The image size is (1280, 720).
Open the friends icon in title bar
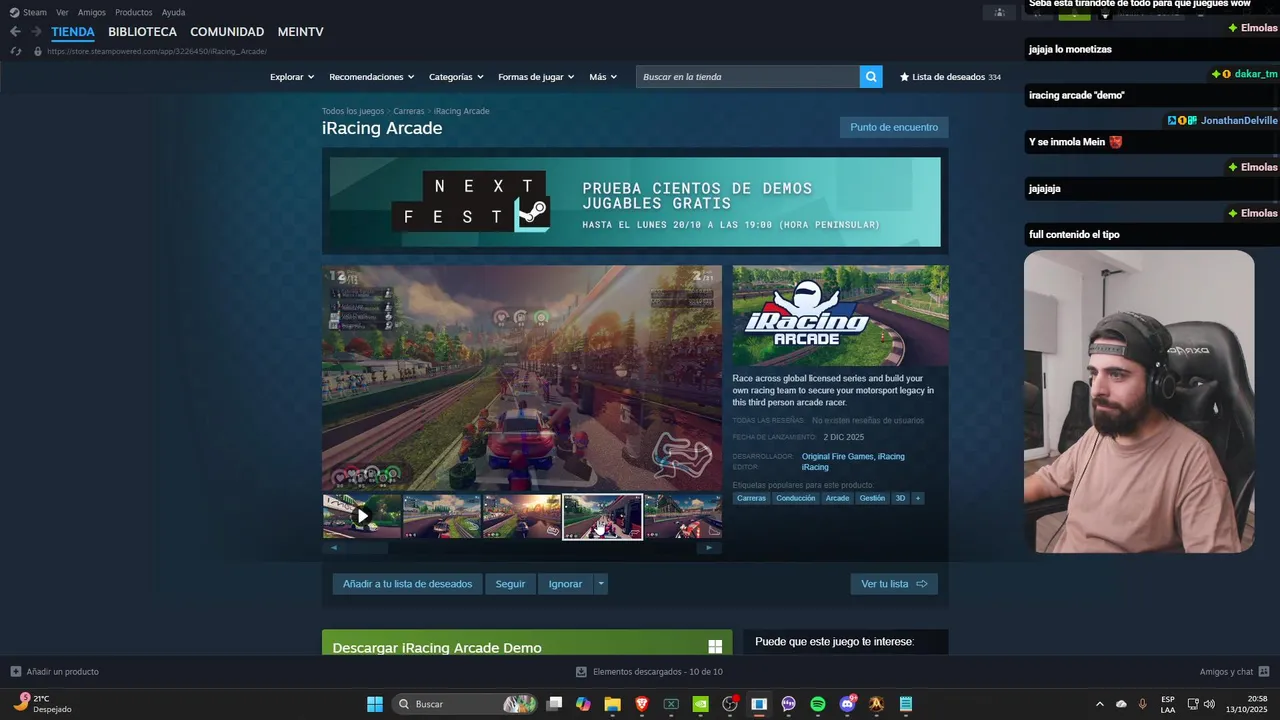pyautogui.click(x=999, y=12)
